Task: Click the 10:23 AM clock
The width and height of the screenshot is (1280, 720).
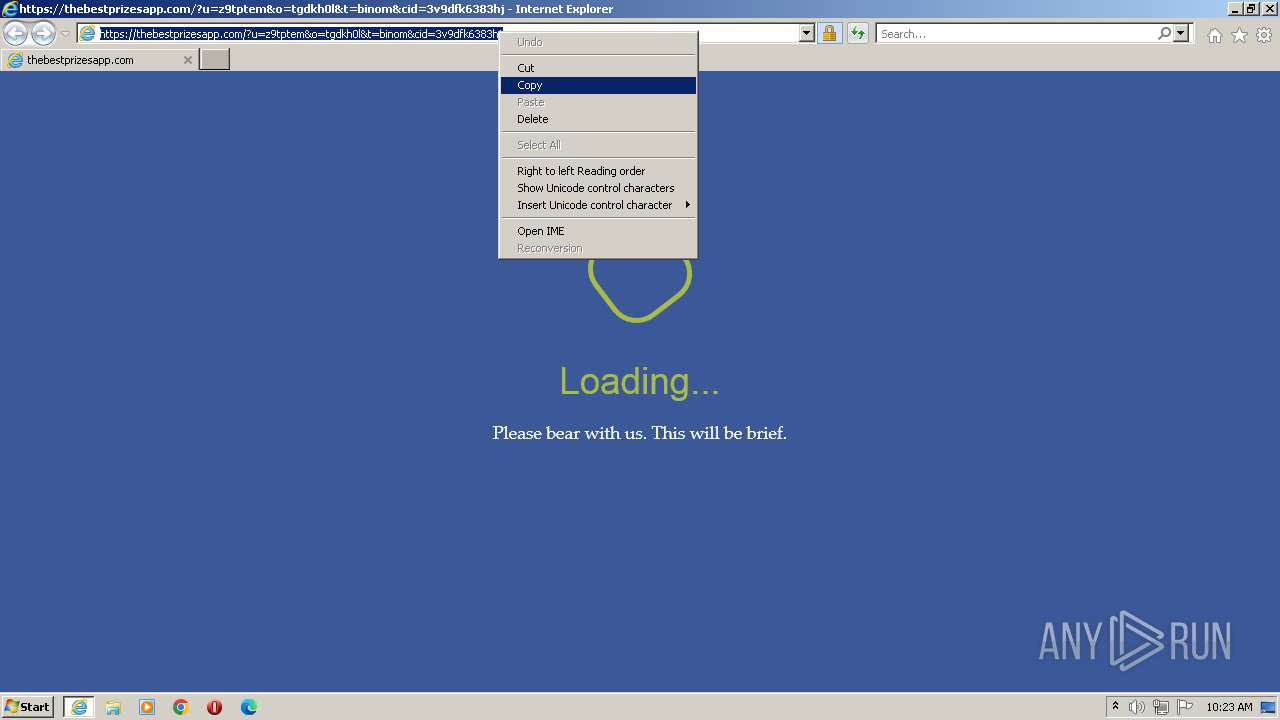Action: click(1229, 707)
